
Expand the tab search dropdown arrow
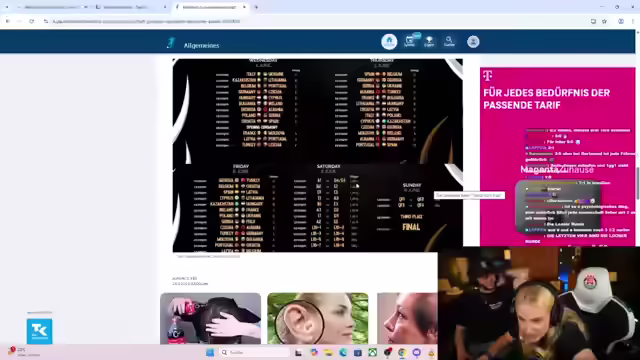[x=7, y=7]
